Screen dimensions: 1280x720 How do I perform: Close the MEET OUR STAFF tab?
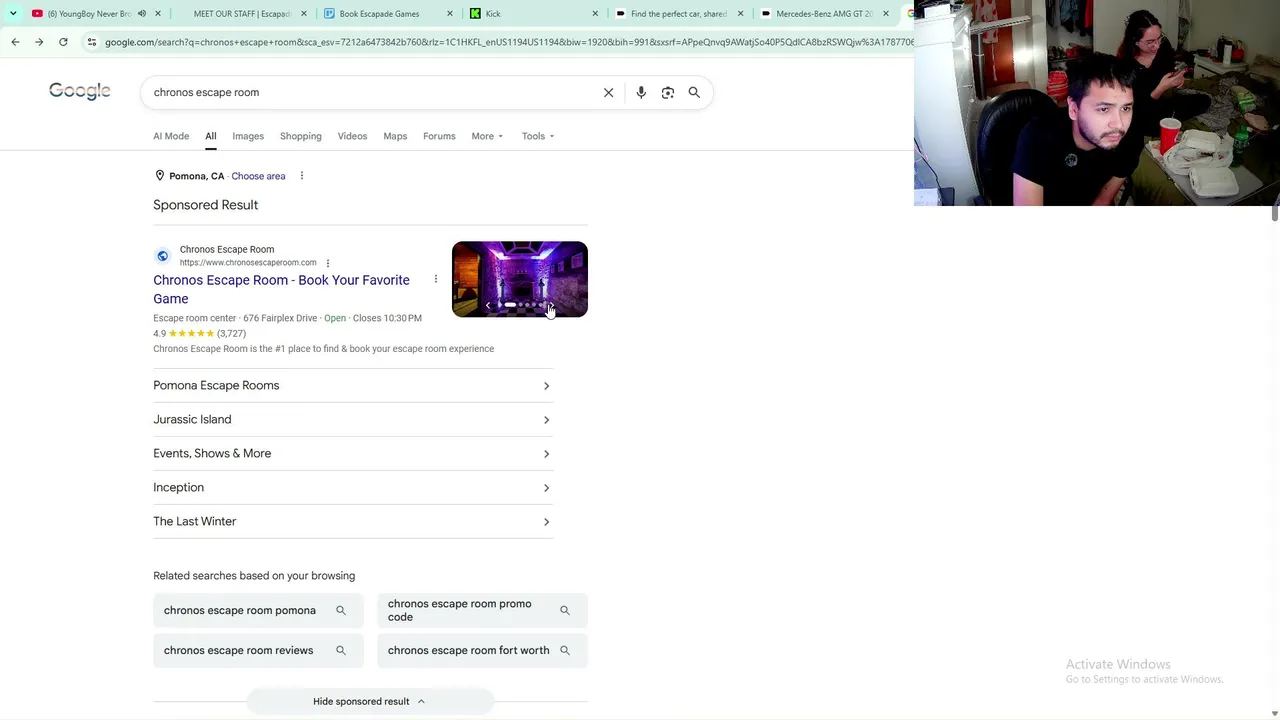[x=304, y=14]
